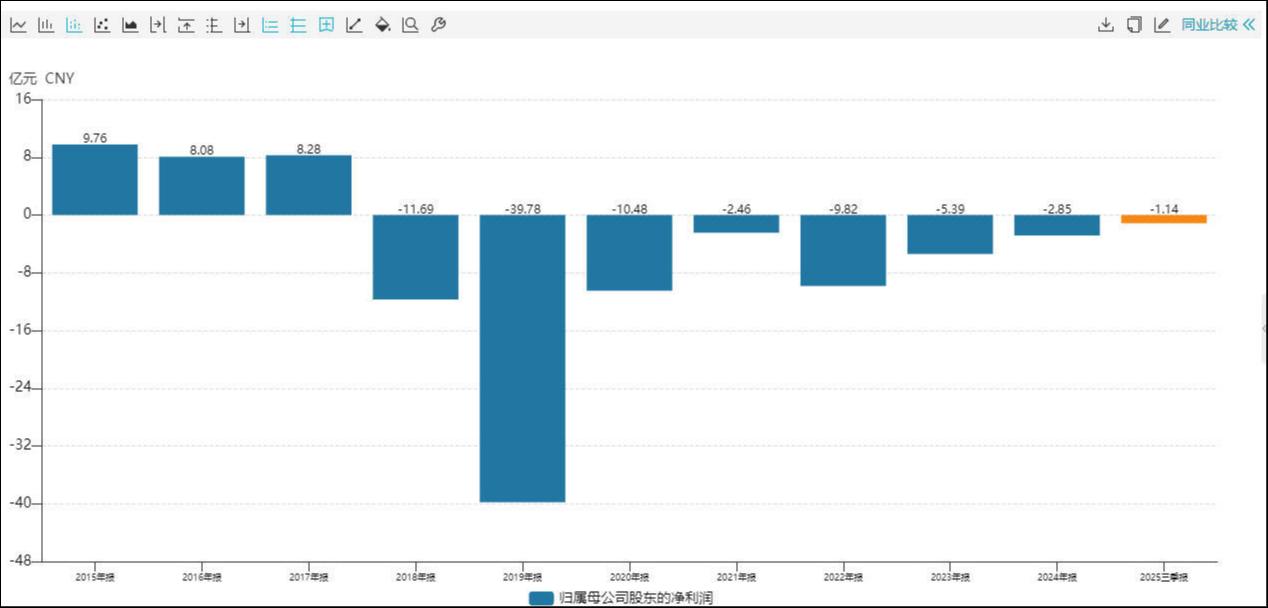Click the edit chart pencil icon
The width and height of the screenshot is (1268, 608).
pyautogui.click(x=1161, y=25)
